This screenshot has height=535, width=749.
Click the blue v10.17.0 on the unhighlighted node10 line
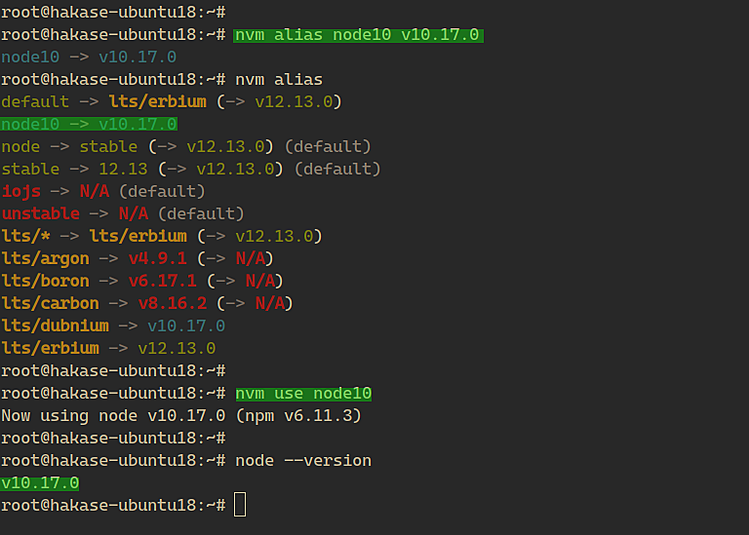tap(137, 57)
